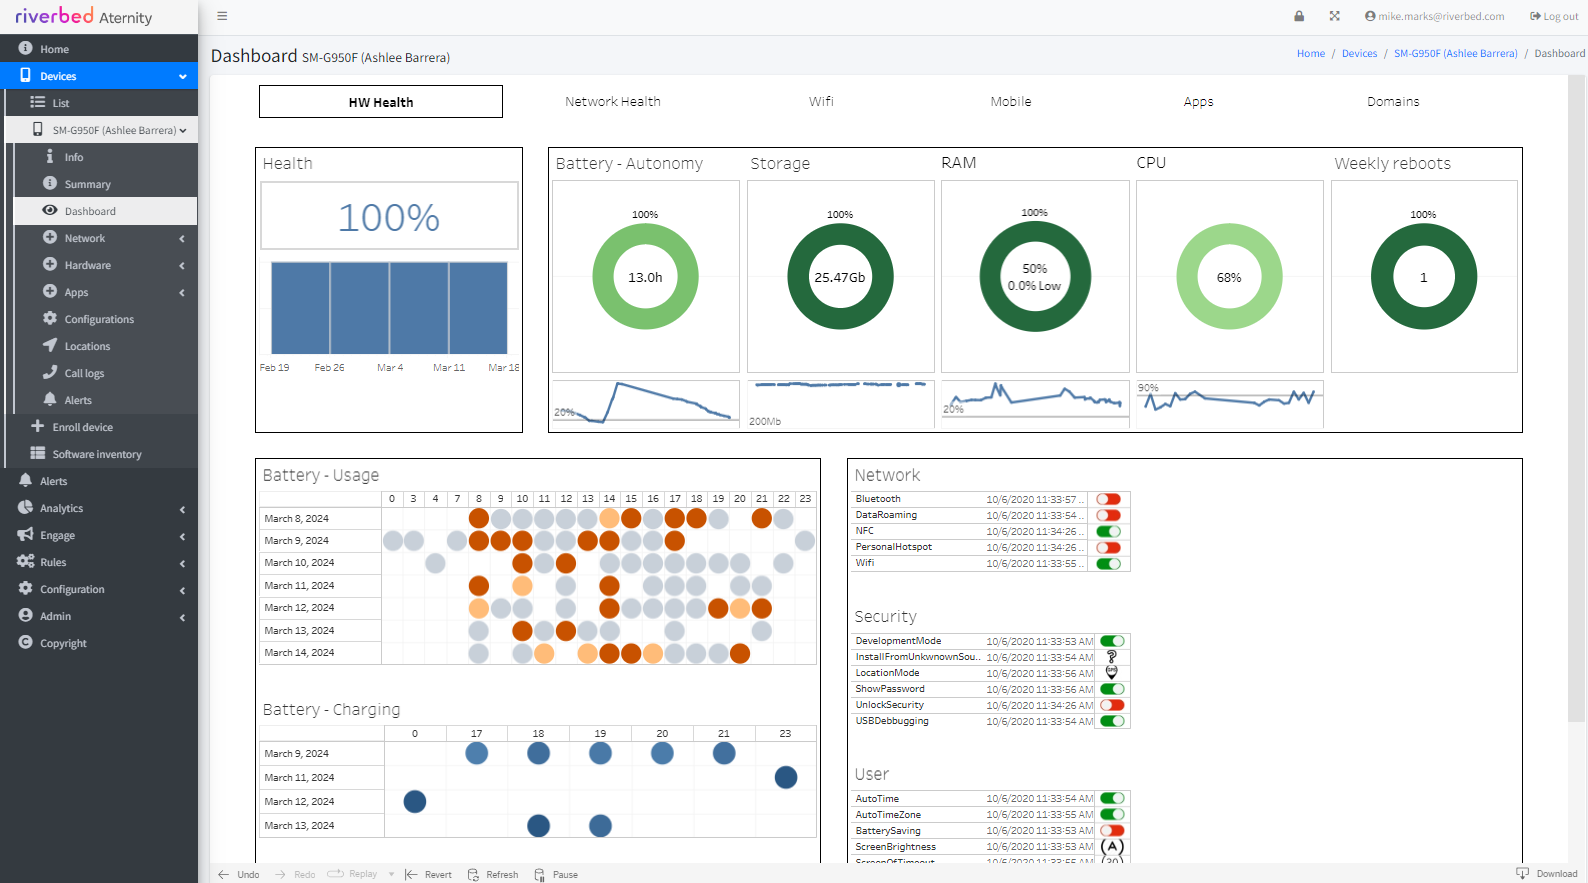Image resolution: width=1588 pixels, height=883 pixels.
Task: Click the Download icon at bottom right
Action: (1522, 873)
